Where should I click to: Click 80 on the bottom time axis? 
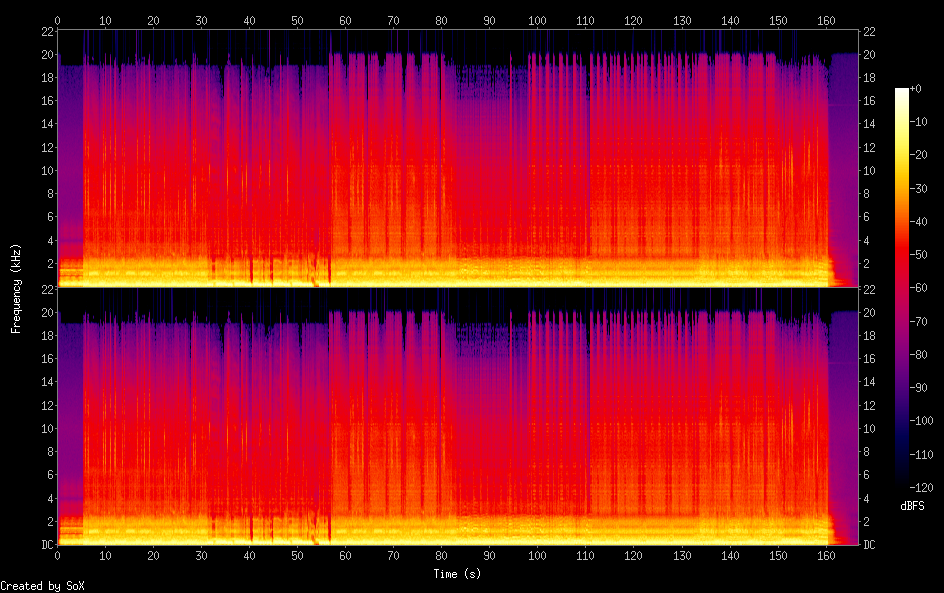click(441, 555)
